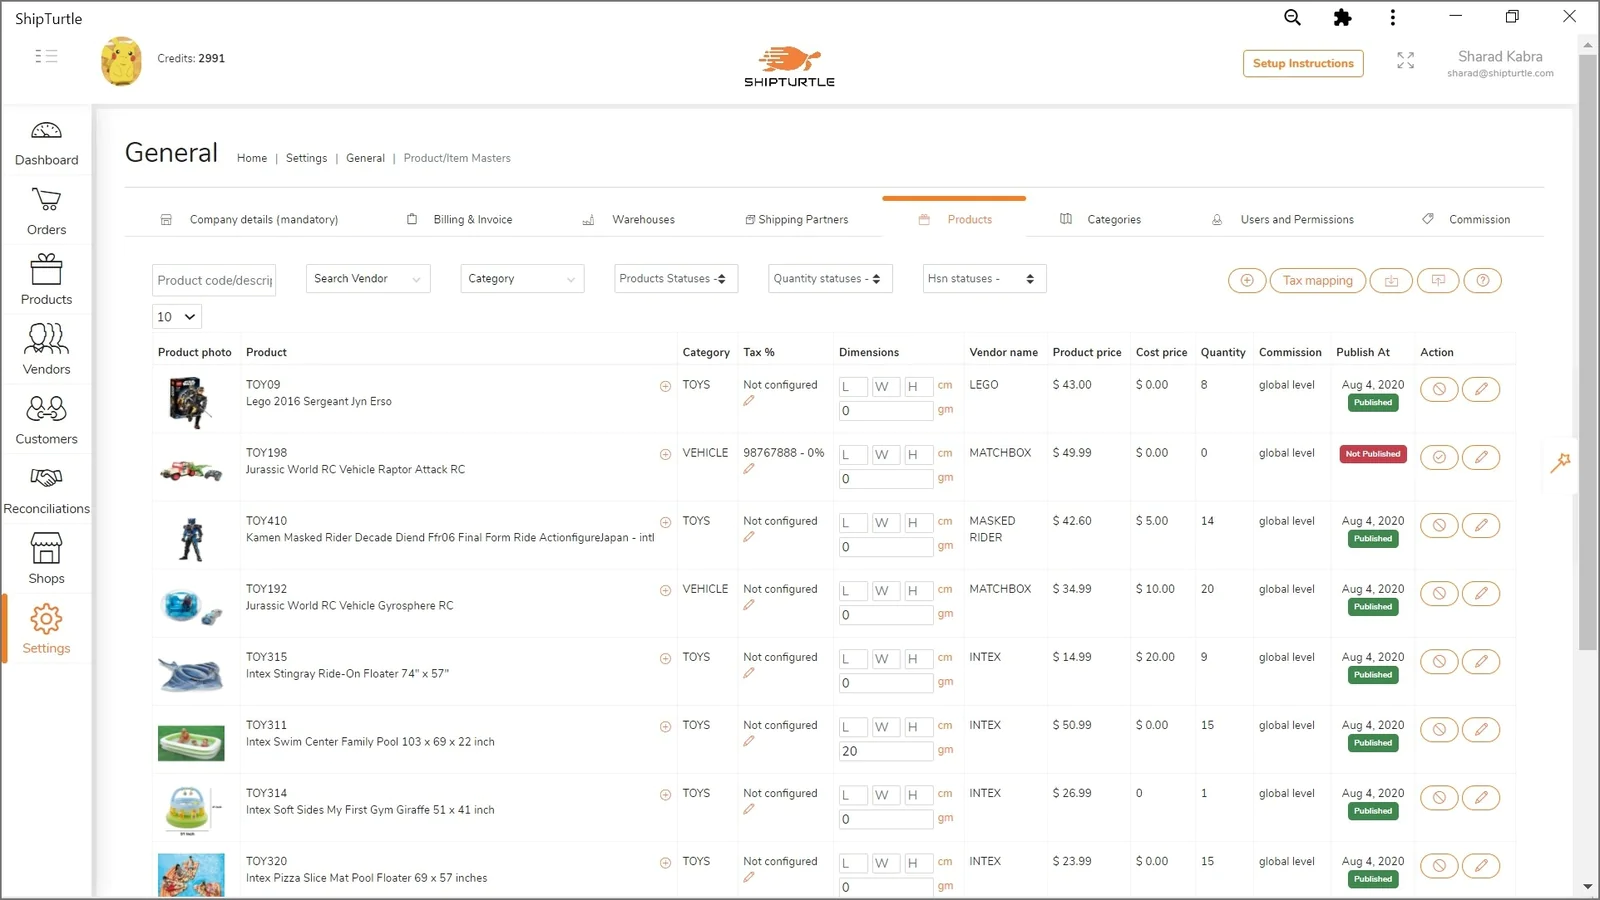This screenshot has width=1600, height=900.
Task: Click the add product plus button
Action: tap(1246, 281)
